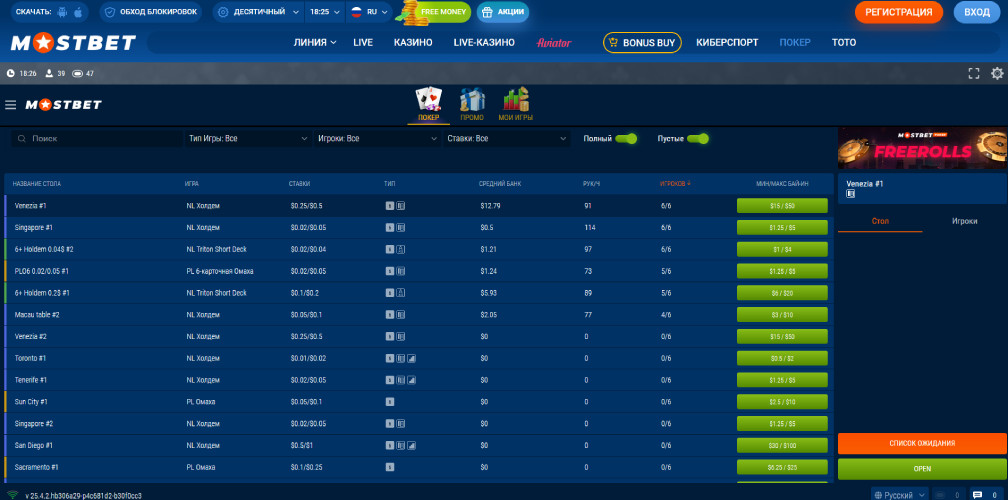This screenshot has height=500, width=1008.
Task: Click the dollar type icon in Sun City #1 row
Action: pyautogui.click(x=390, y=402)
